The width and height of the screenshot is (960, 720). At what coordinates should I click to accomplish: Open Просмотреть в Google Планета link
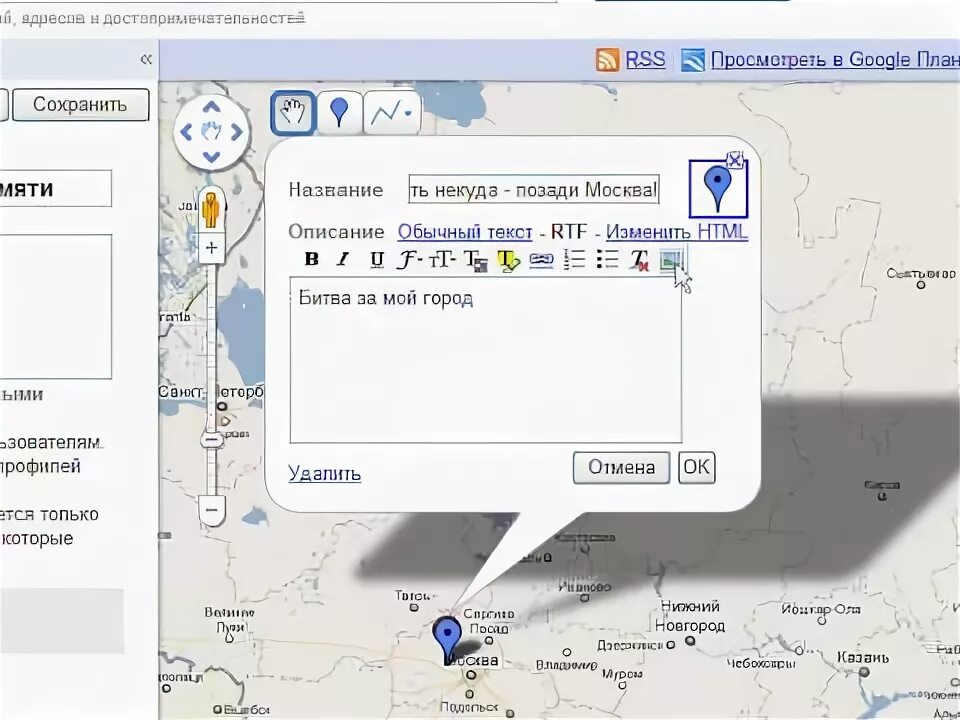coord(835,59)
